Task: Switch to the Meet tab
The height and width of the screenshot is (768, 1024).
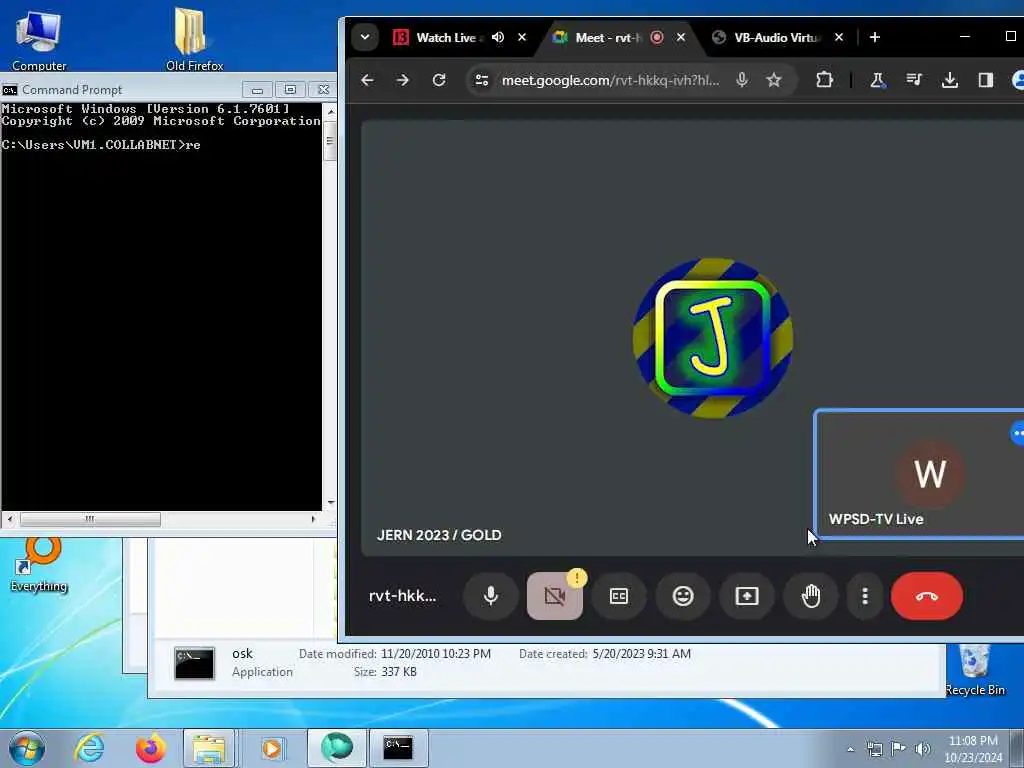Action: pyautogui.click(x=607, y=37)
